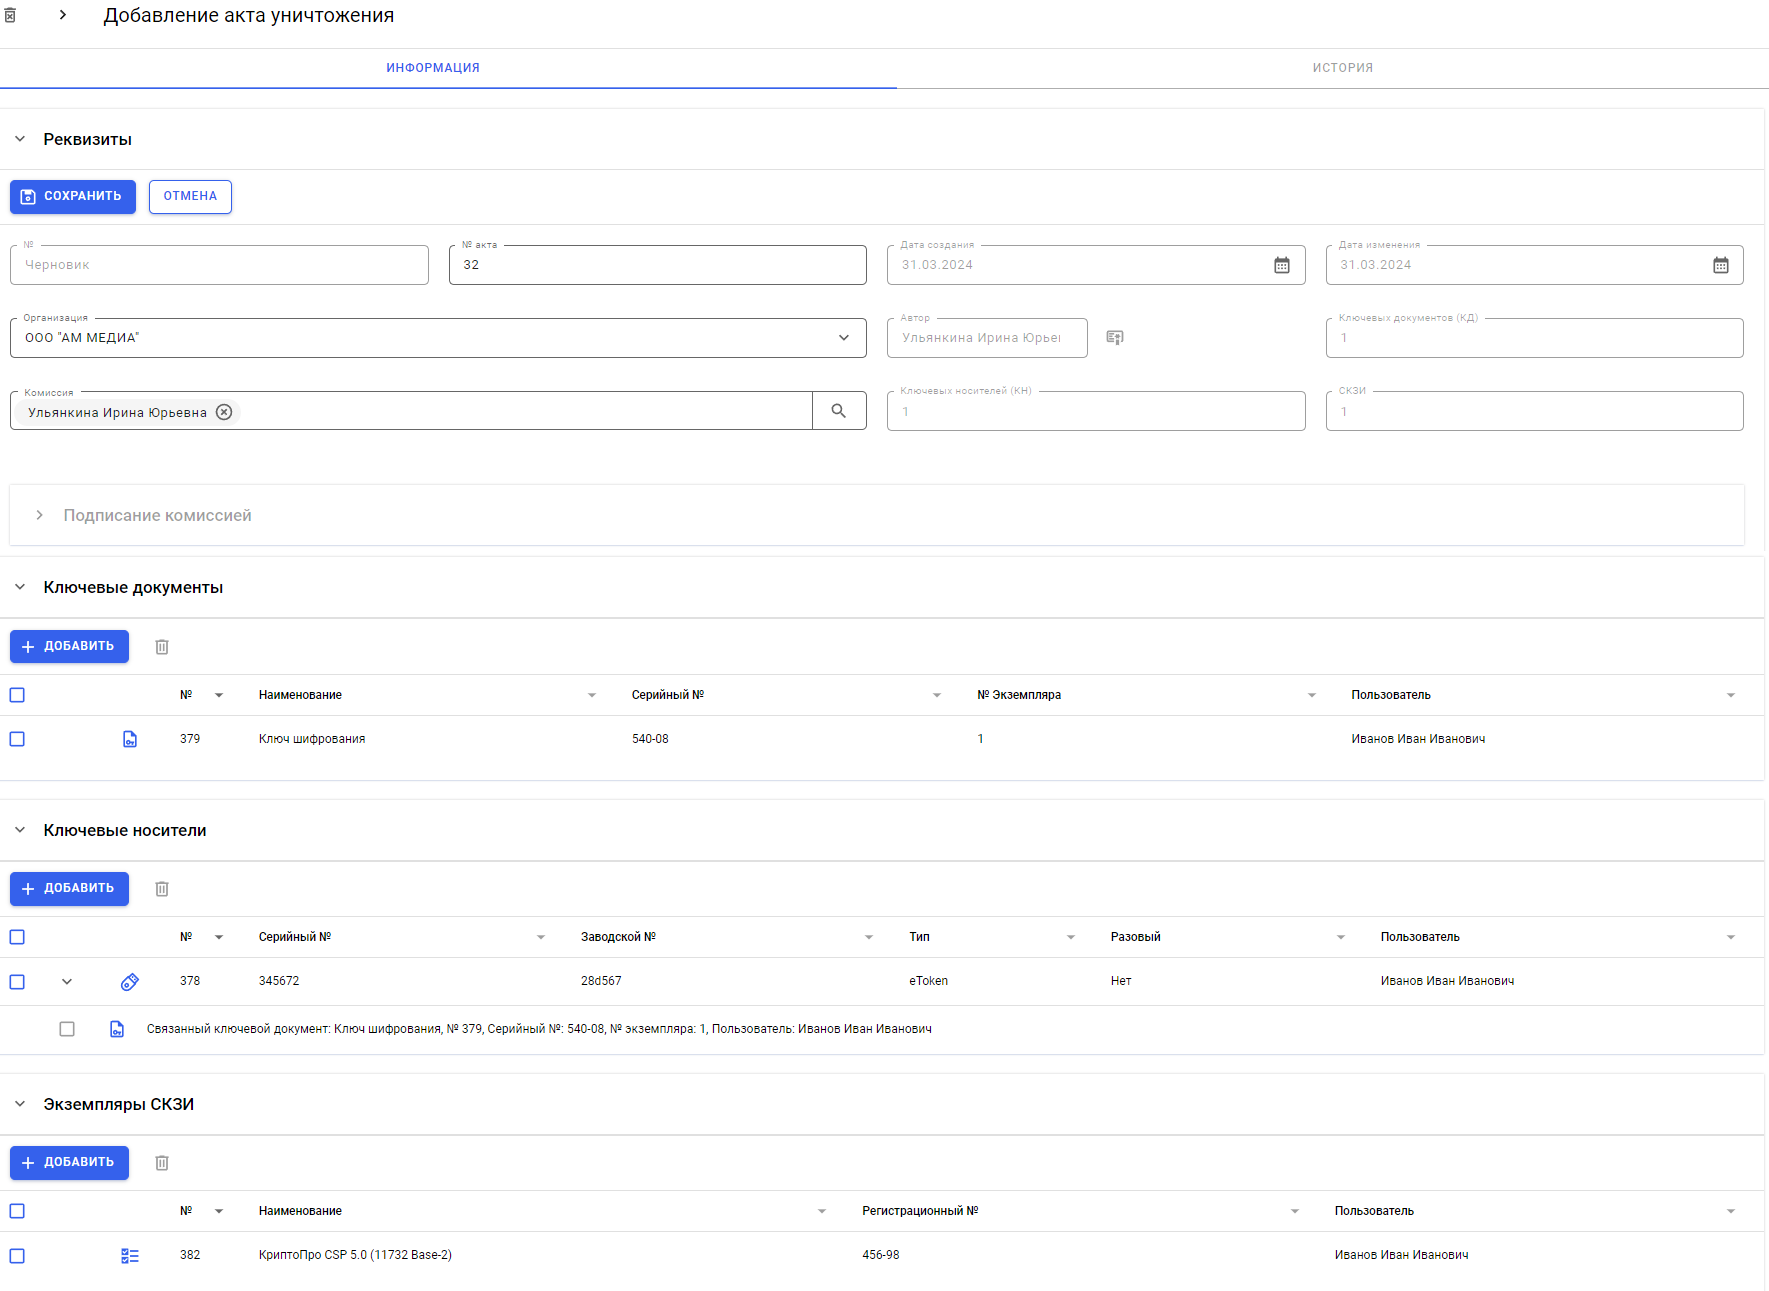Click the Отмена button

tap(190, 197)
